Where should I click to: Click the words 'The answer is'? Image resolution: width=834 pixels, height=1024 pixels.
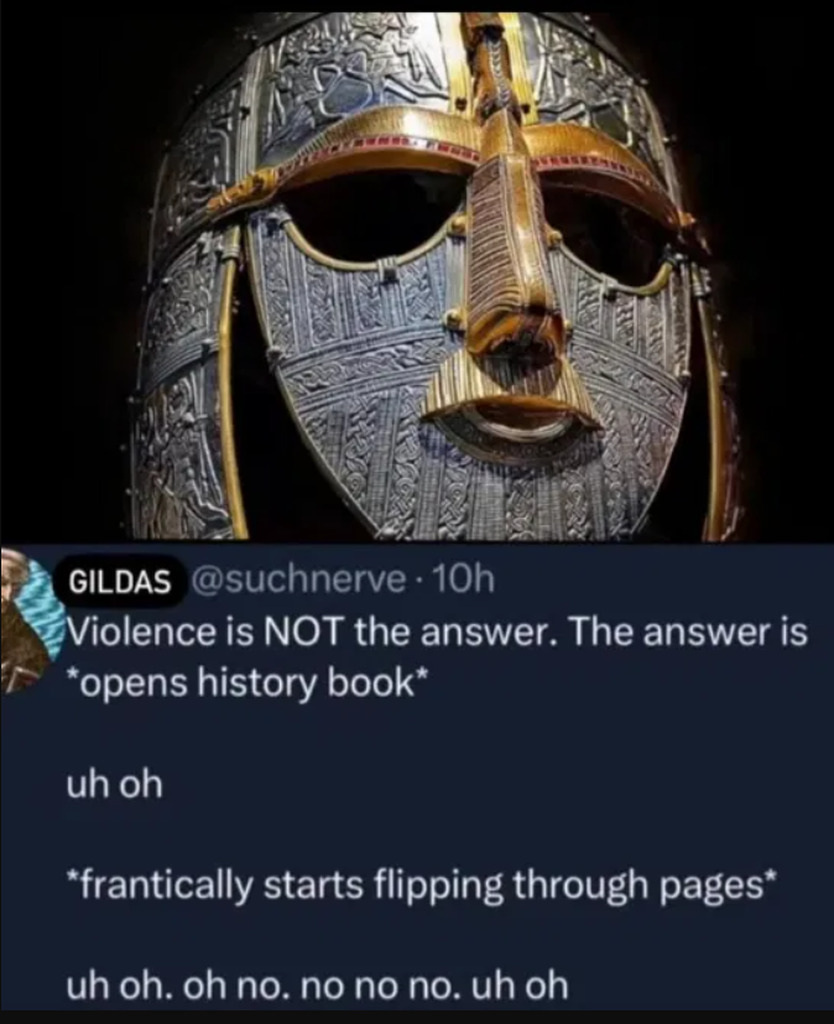pos(690,632)
